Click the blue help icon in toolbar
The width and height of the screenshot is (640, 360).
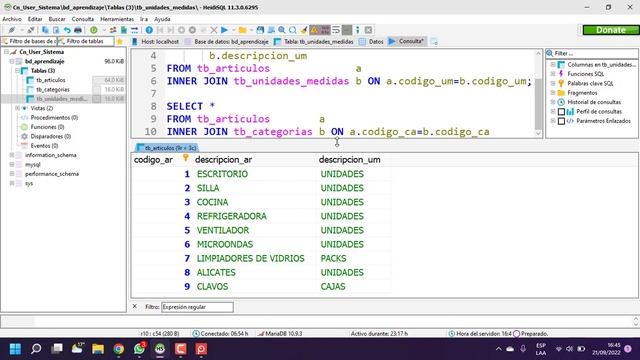click(149, 30)
